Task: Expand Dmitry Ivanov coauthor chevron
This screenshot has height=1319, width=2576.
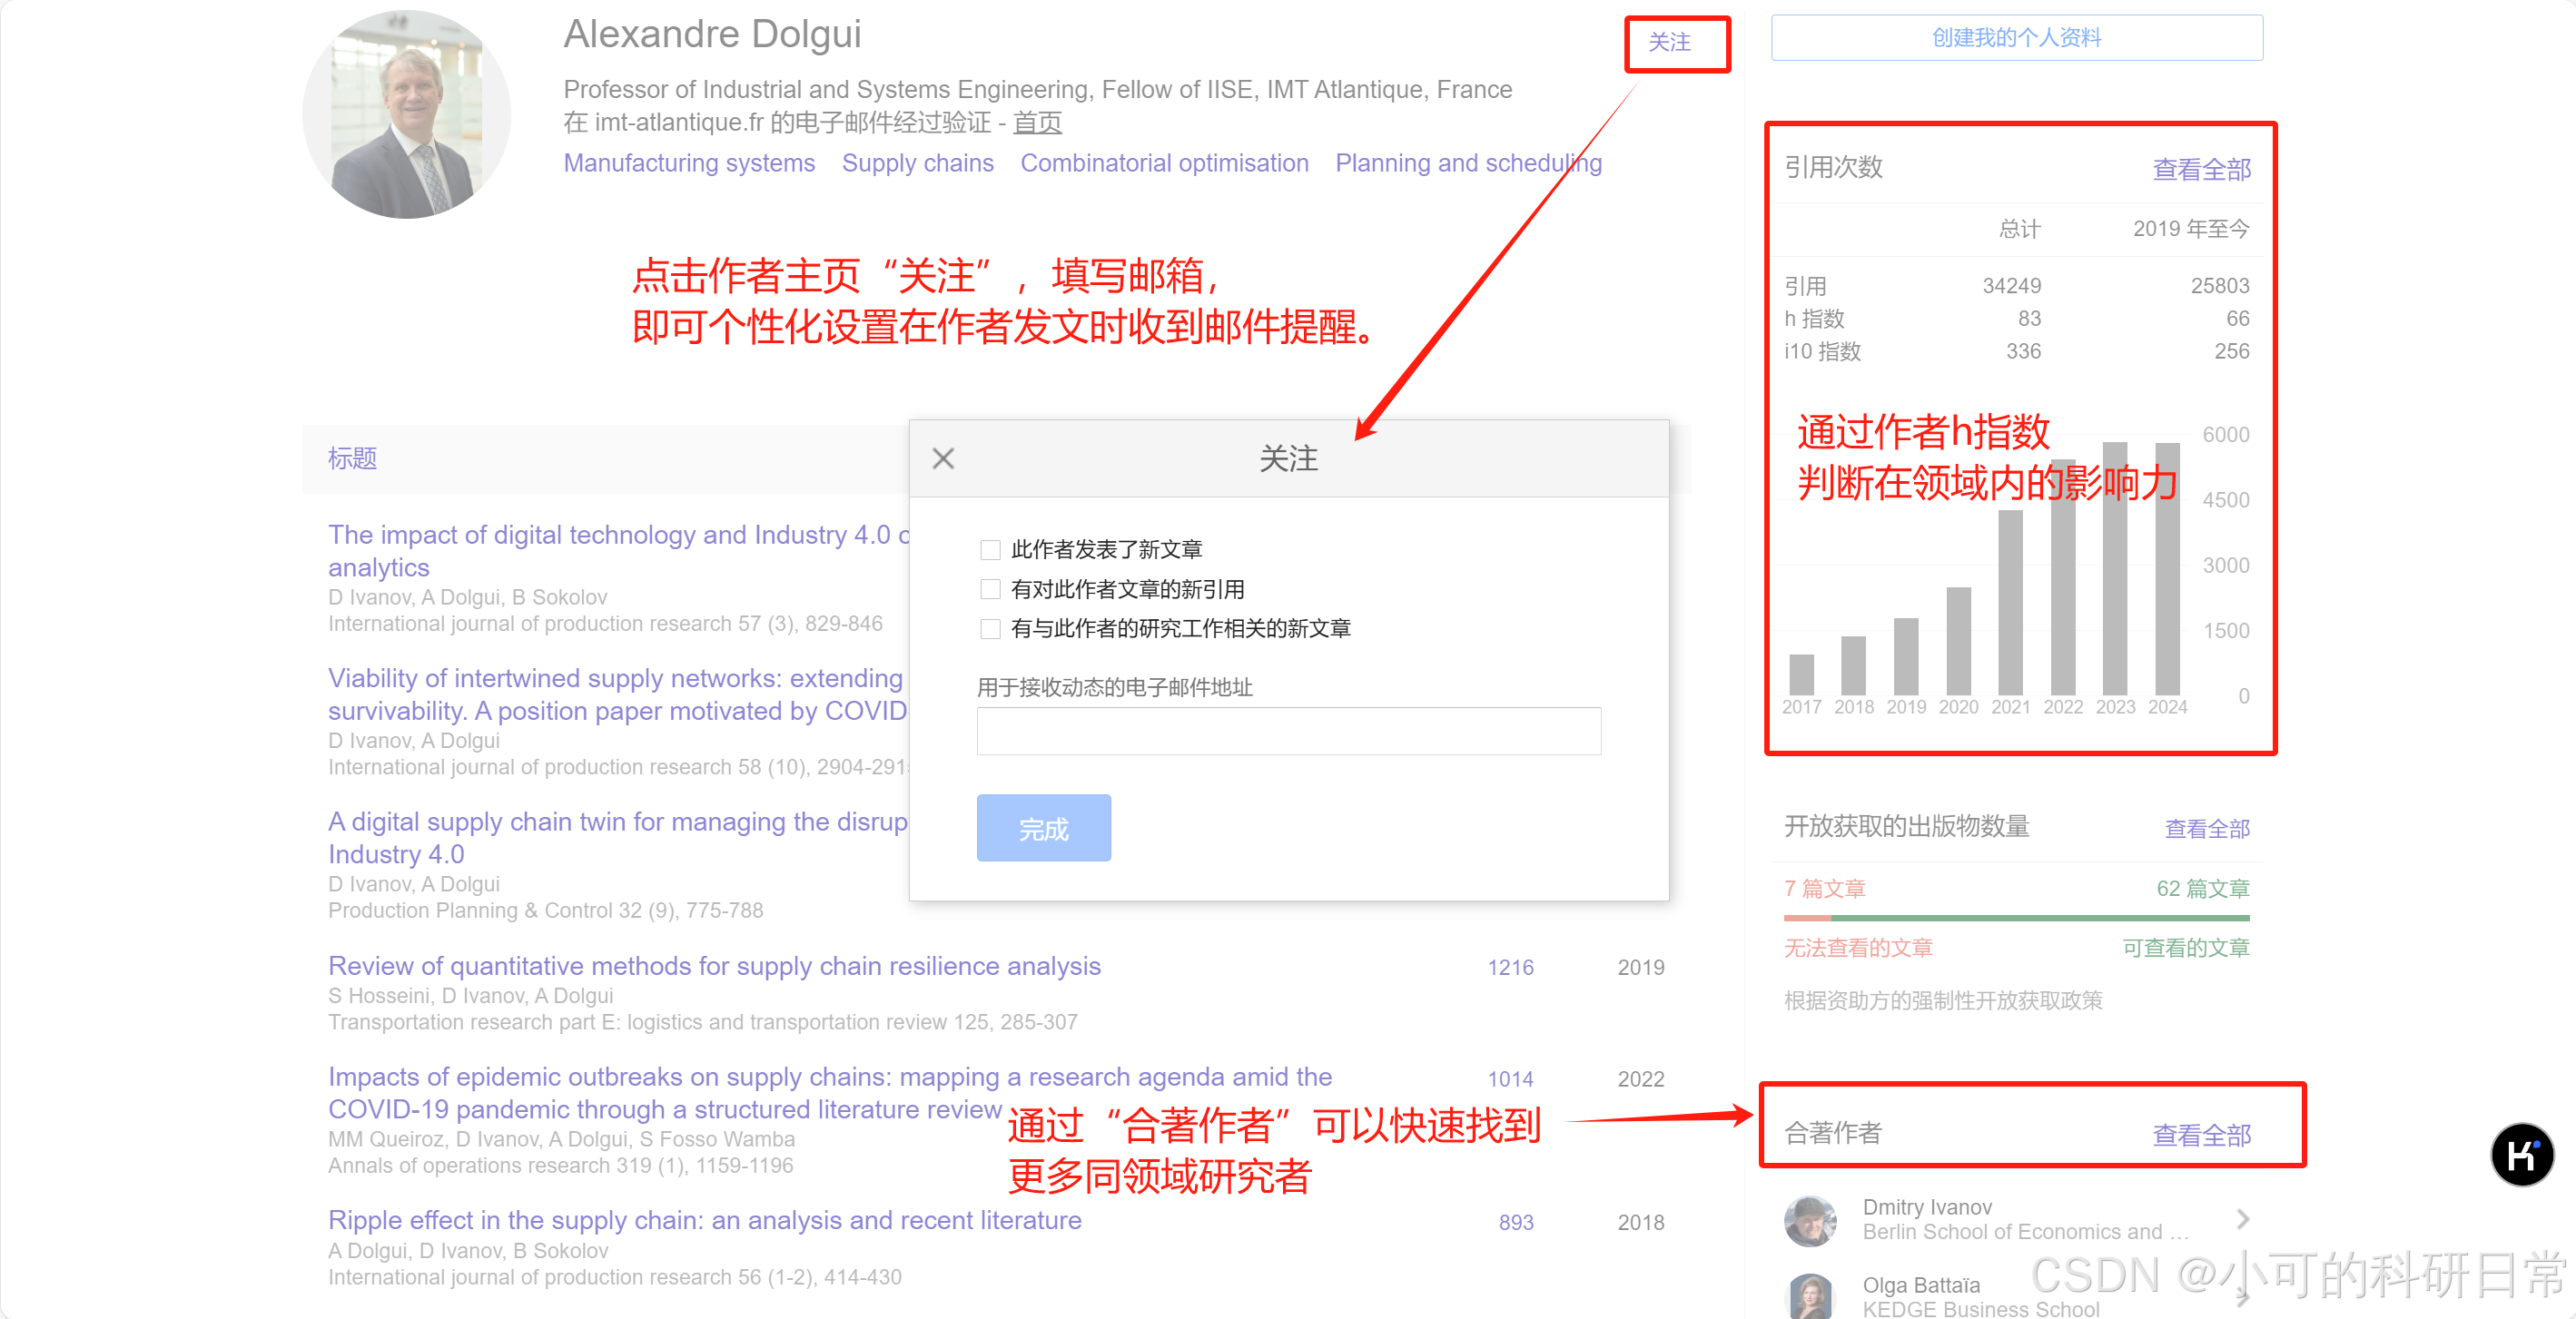Action: pyautogui.click(x=2243, y=1219)
